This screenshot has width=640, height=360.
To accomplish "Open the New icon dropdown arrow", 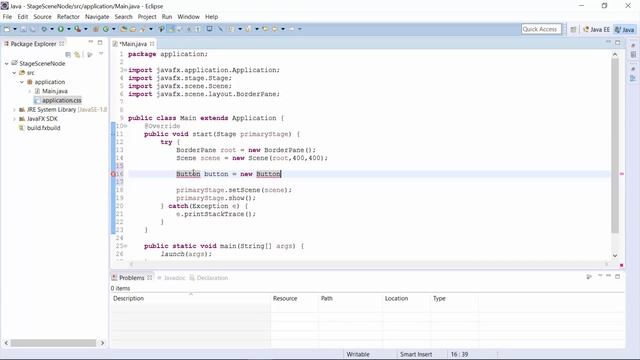I will pyautogui.click(x=15, y=29).
